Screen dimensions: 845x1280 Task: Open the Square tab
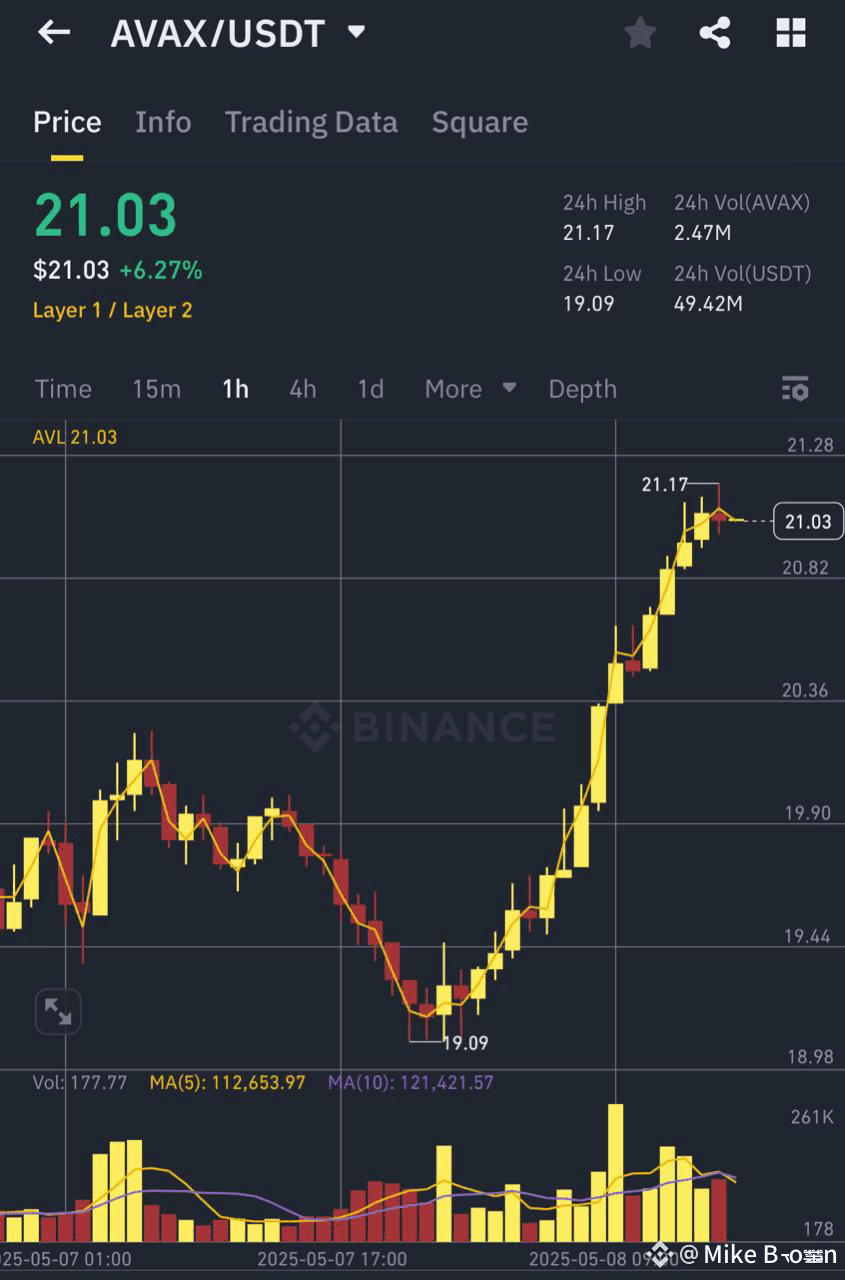point(480,122)
